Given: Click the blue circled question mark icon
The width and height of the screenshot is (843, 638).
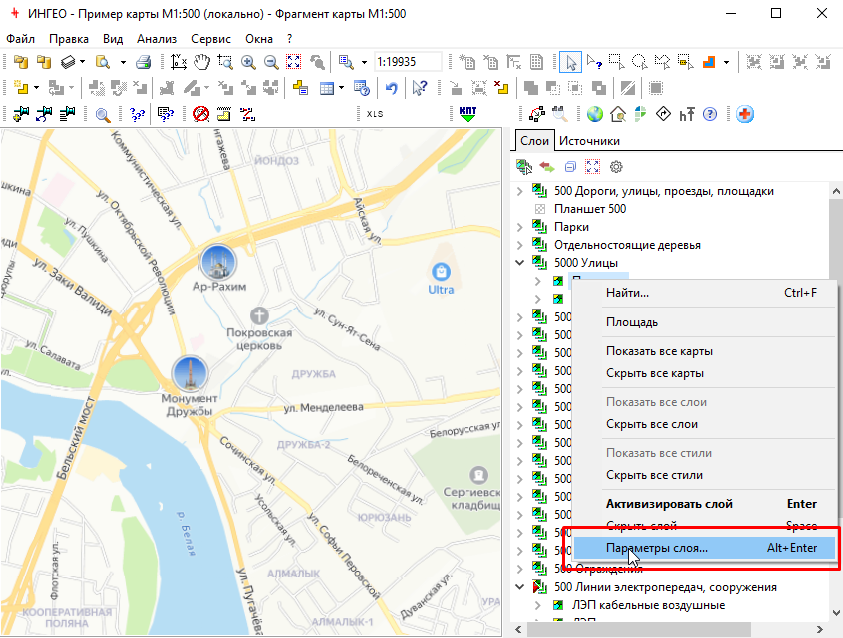Looking at the screenshot, I should coord(710,114).
